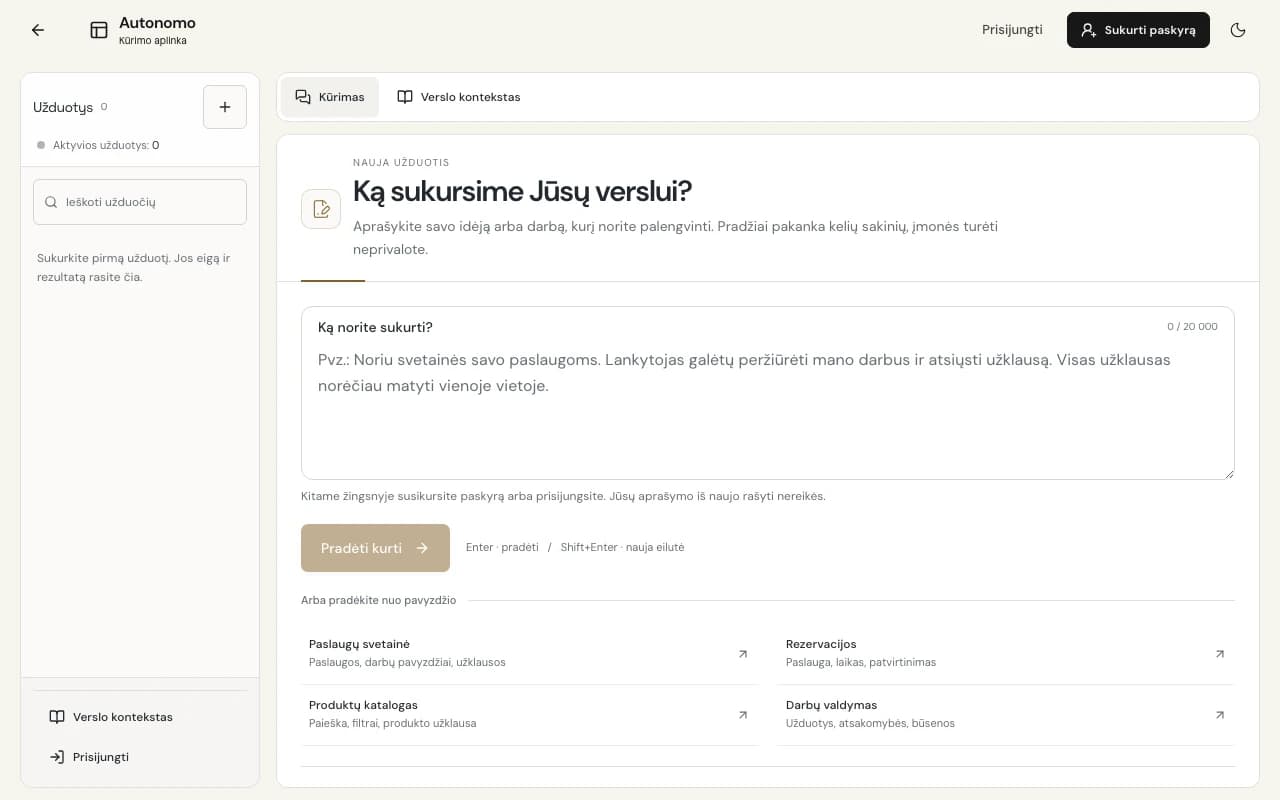Click the NAUJA UŽDUOTIS label
Viewport: 1280px width, 800px height.
[x=401, y=162]
